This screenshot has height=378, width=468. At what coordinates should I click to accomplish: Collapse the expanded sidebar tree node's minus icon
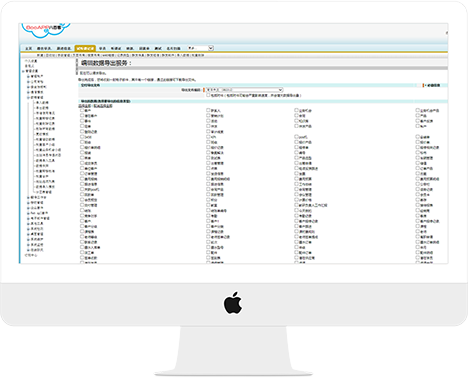28,97
